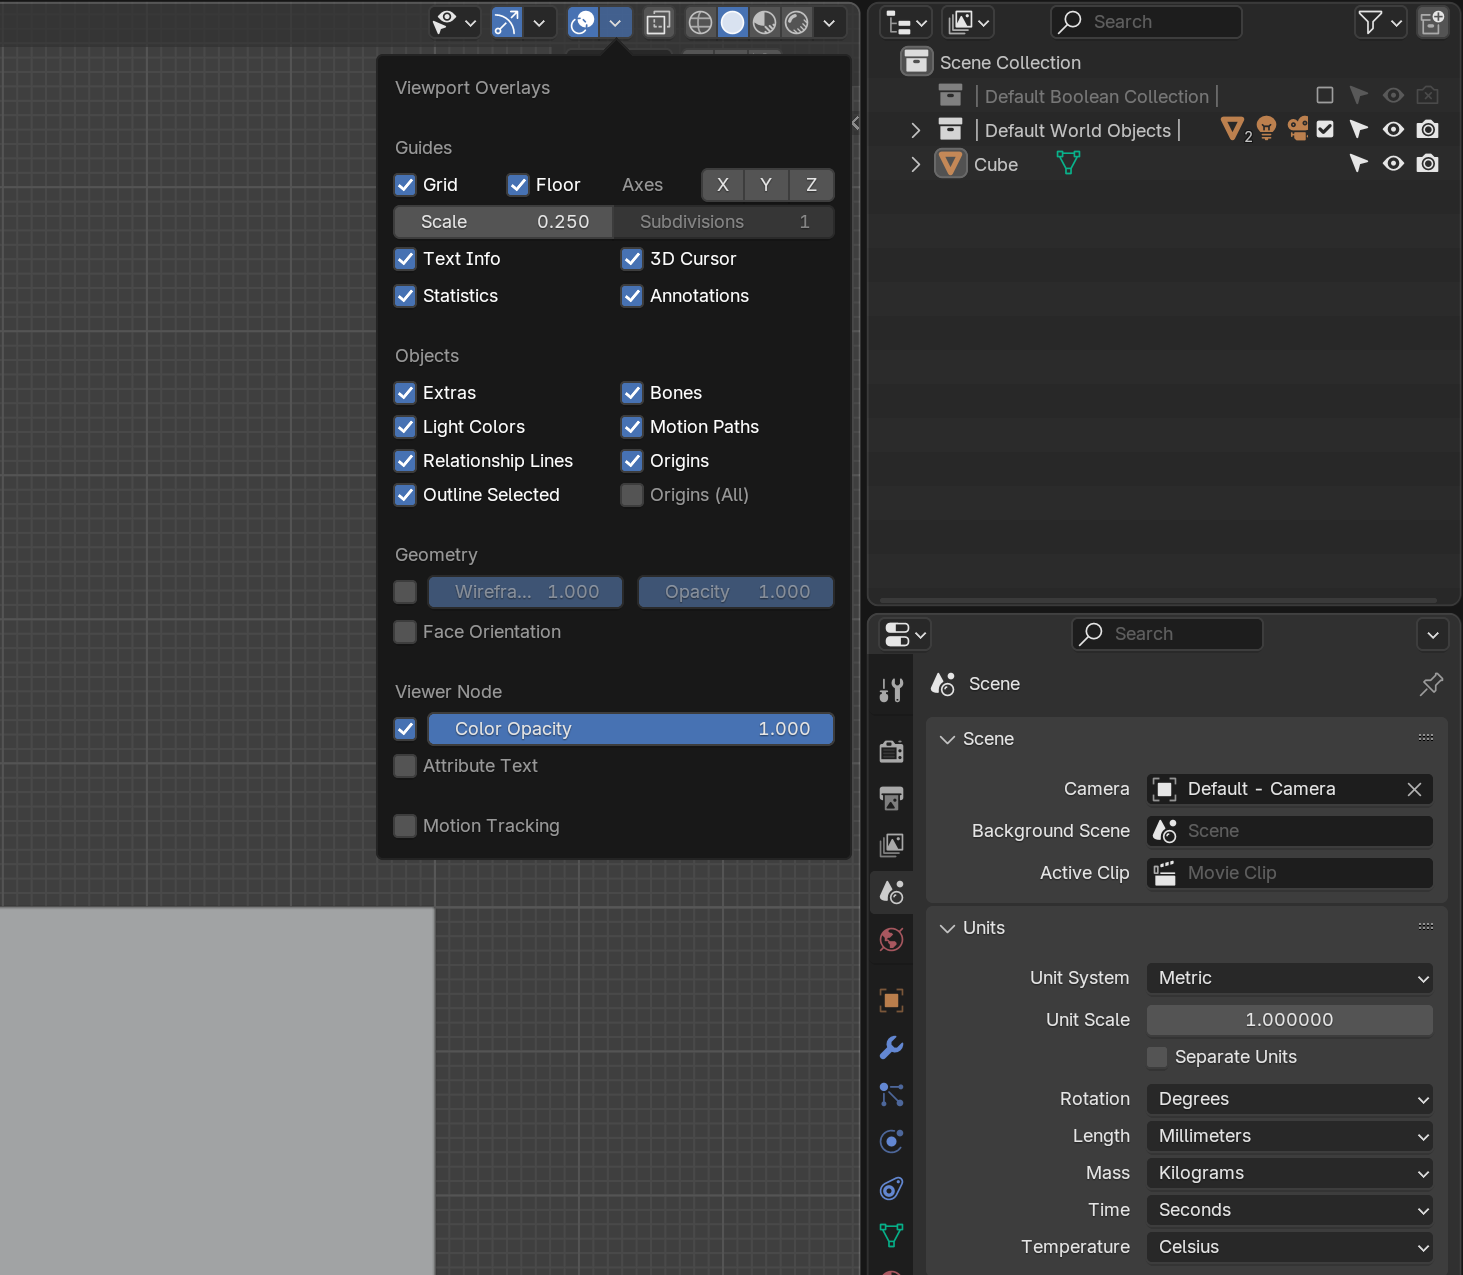Expand the Cube tree item

click(915, 164)
